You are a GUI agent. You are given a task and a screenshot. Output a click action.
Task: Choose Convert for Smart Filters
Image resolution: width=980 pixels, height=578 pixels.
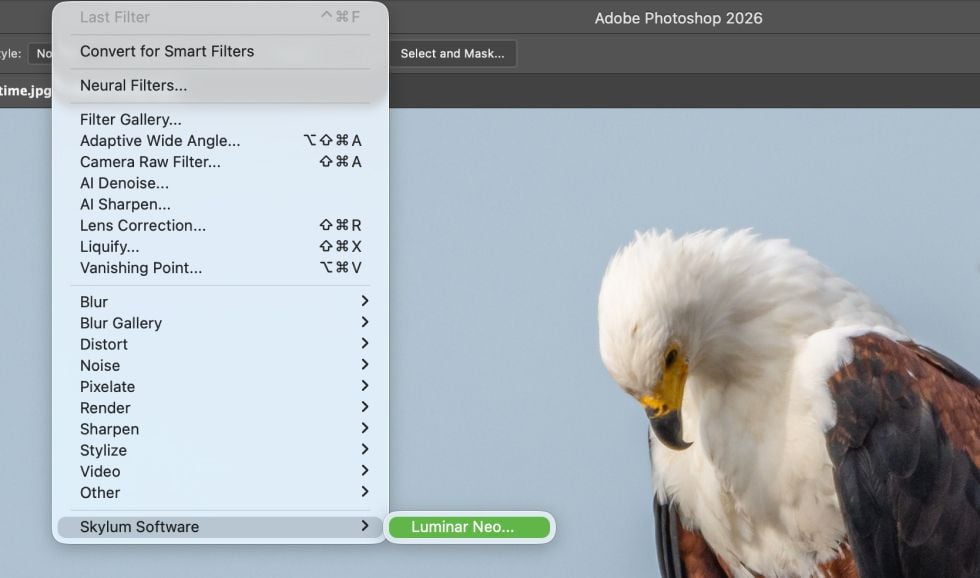click(220, 51)
